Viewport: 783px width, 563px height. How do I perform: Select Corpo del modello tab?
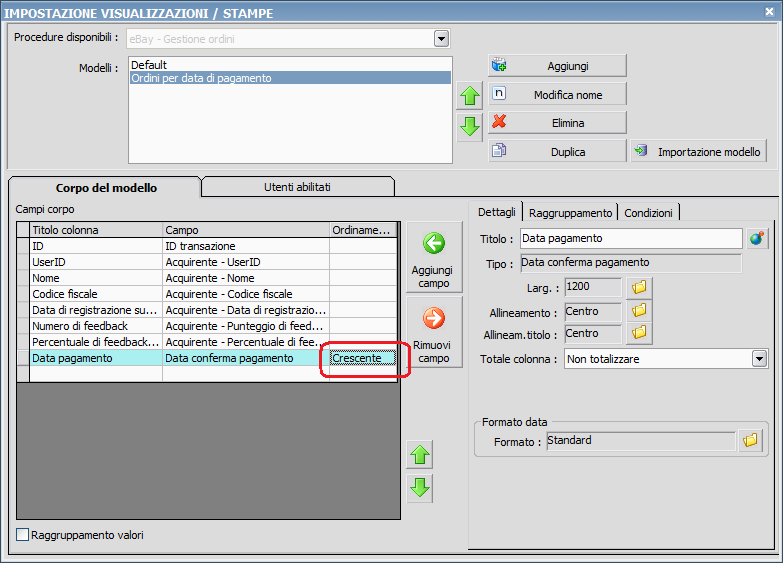pyautogui.click(x=106, y=188)
